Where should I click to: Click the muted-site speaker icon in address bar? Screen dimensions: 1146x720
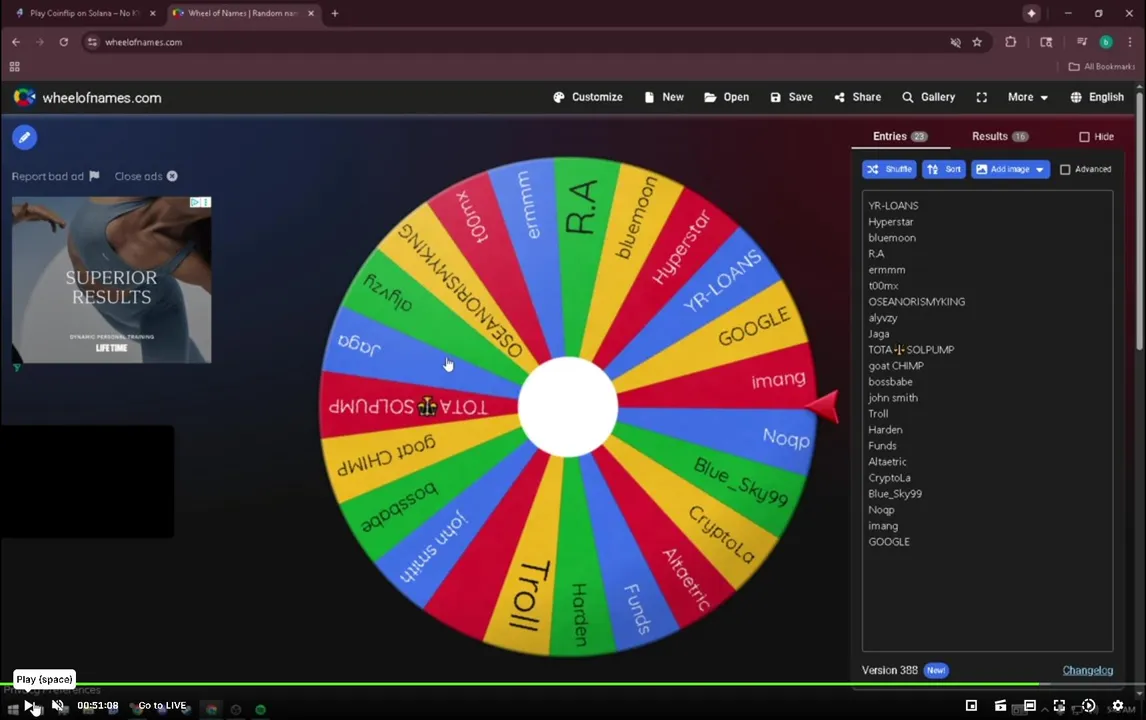[x=955, y=42]
